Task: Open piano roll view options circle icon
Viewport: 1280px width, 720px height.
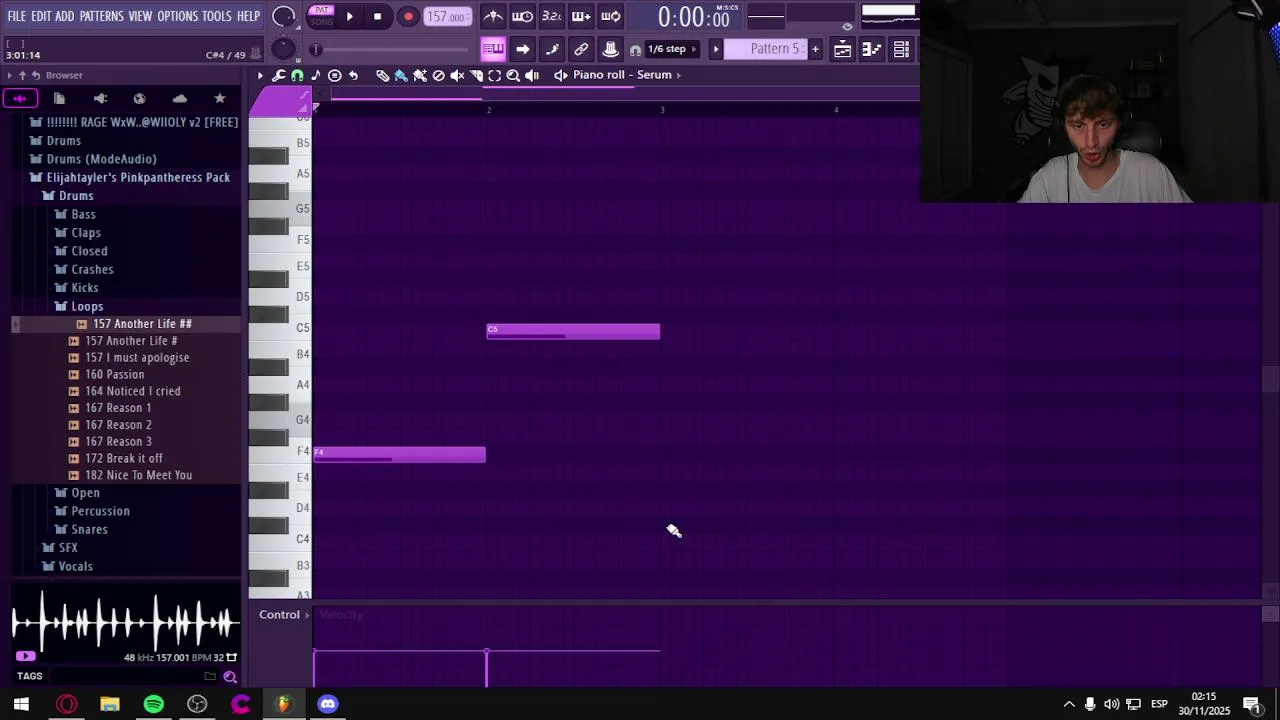Action: pyautogui.click(x=335, y=75)
